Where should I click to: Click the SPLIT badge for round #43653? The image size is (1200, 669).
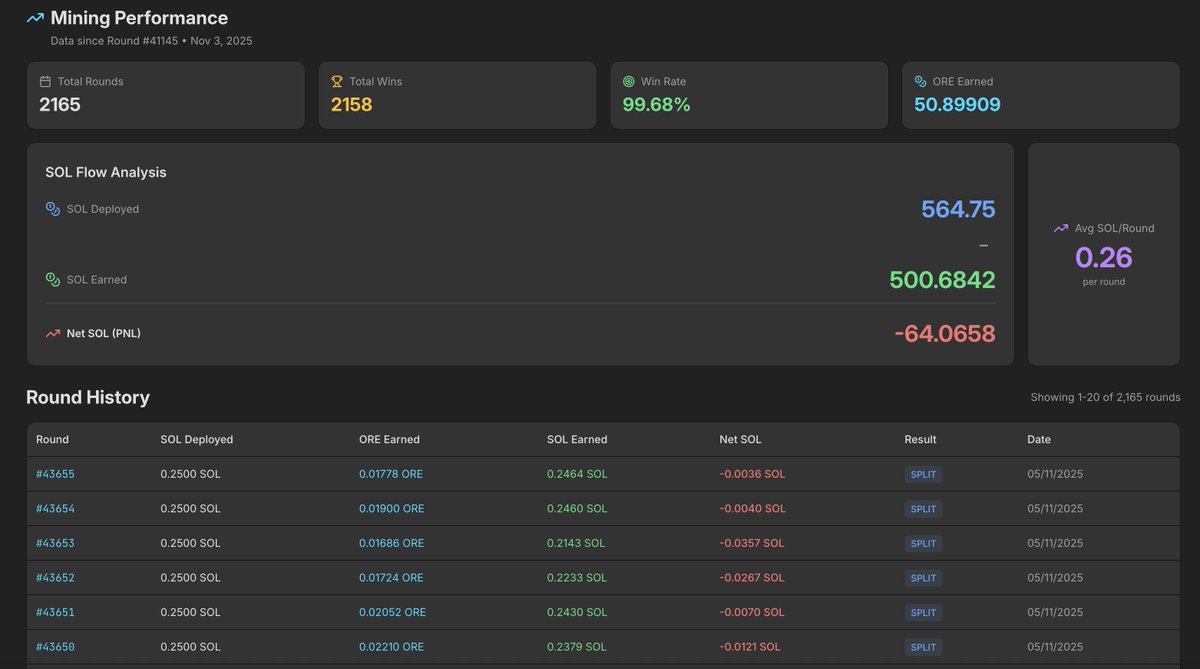tap(923, 543)
